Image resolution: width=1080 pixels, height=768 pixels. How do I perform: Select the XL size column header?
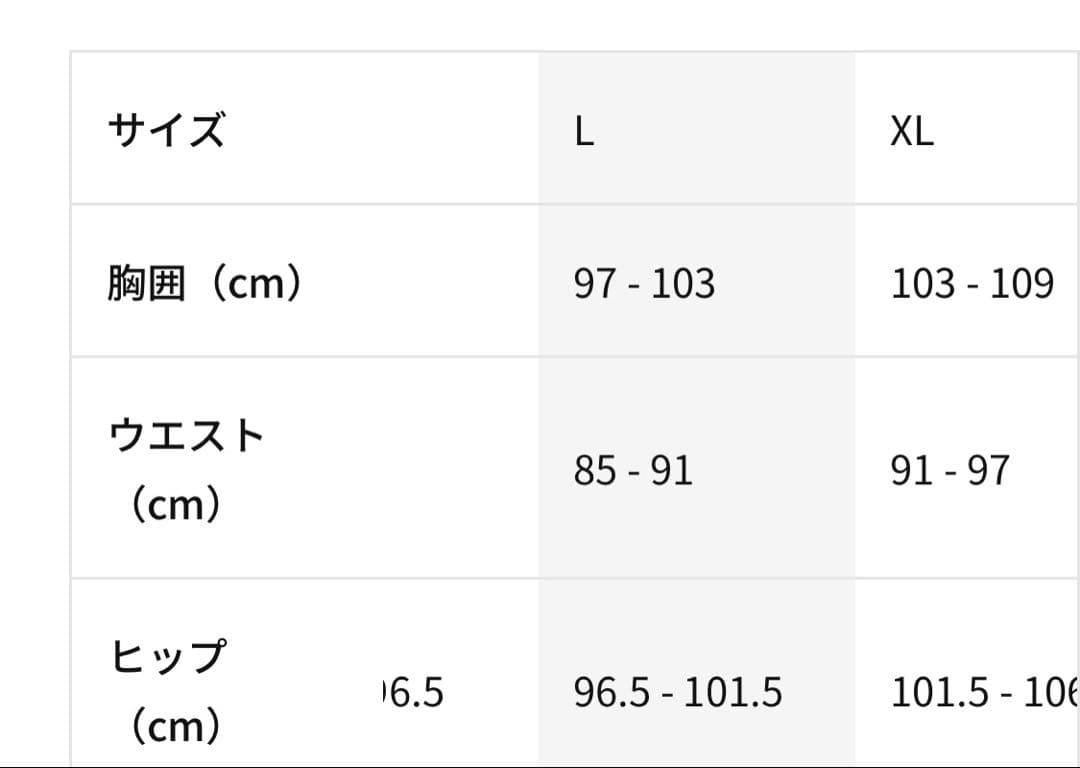[912, 131]
